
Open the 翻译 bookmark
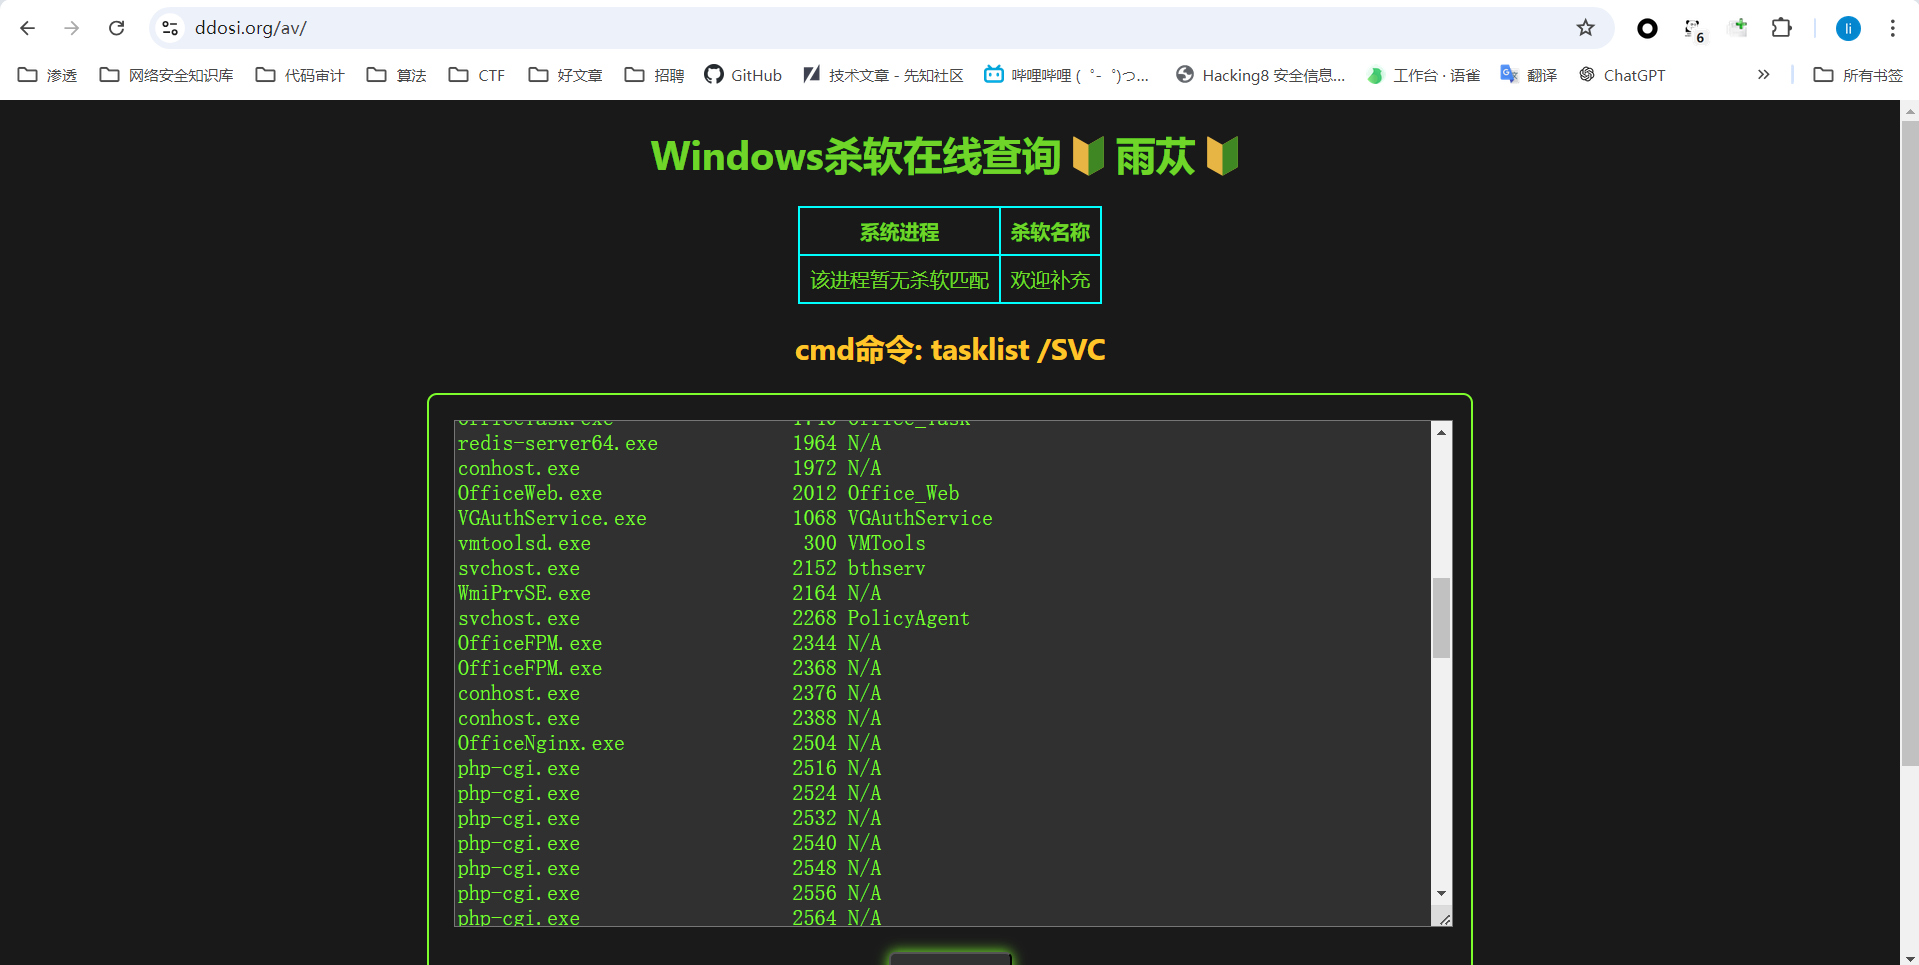pyautogui.click(x=1529, y=75)
